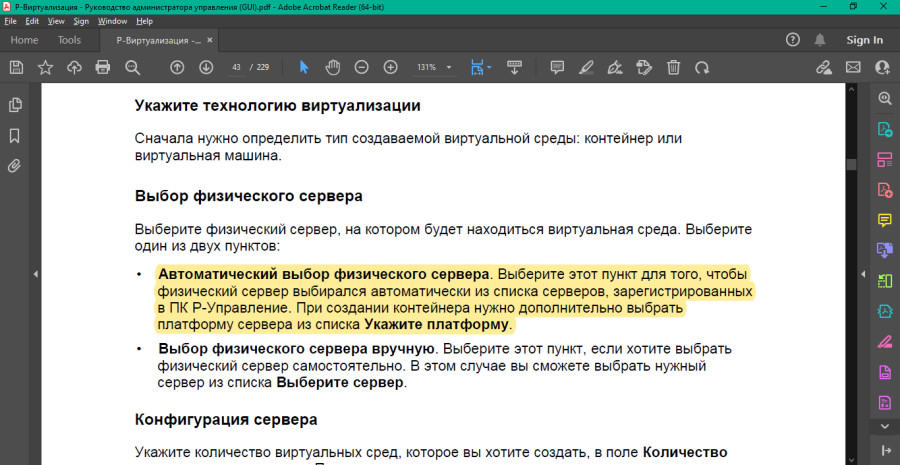Click the Print file icon

coord(102,67)
